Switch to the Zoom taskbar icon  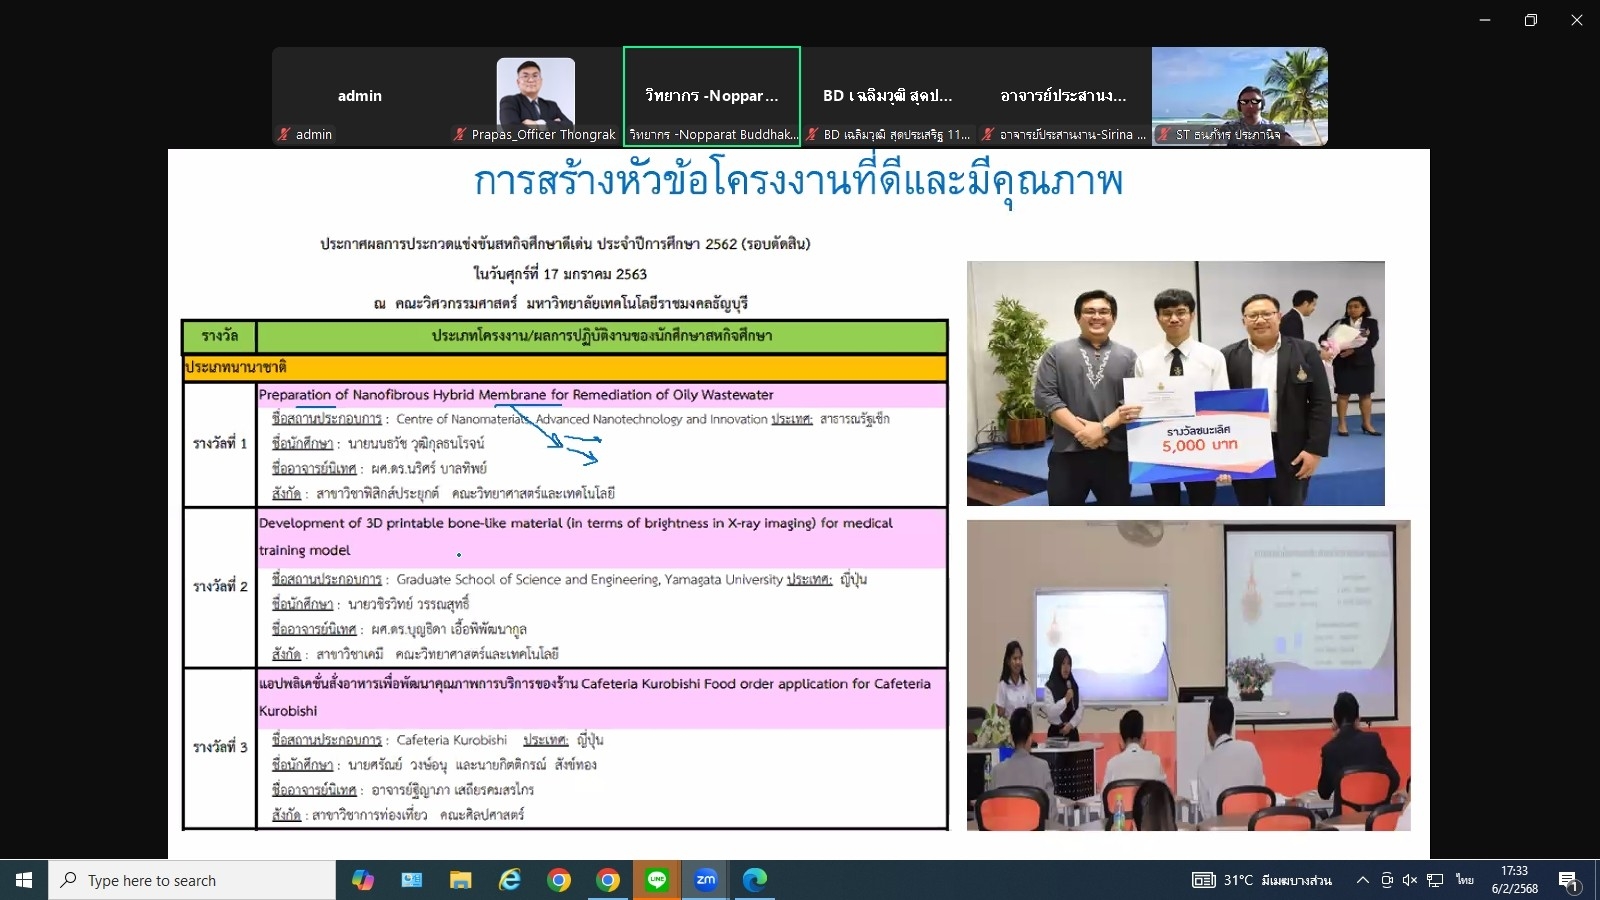click(x=706, y=880)
